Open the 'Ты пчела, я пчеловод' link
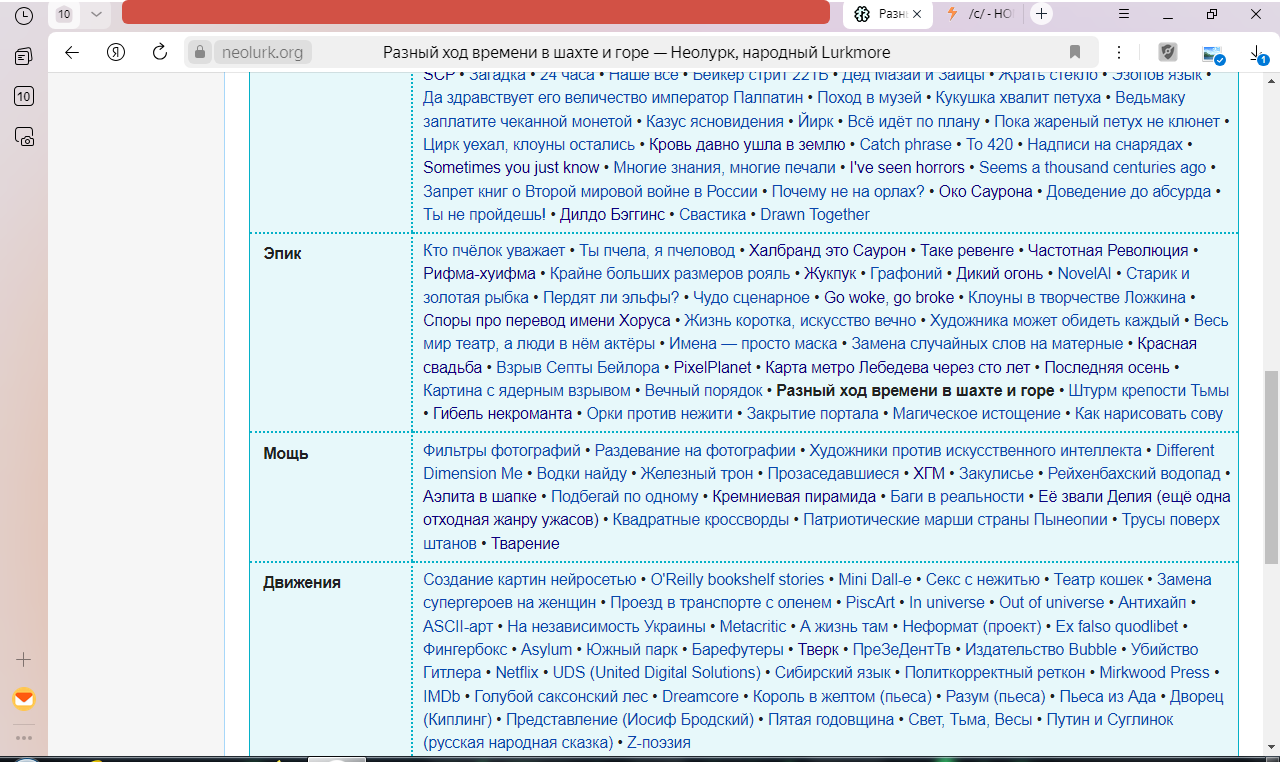1280x762 pixels. 657,250
